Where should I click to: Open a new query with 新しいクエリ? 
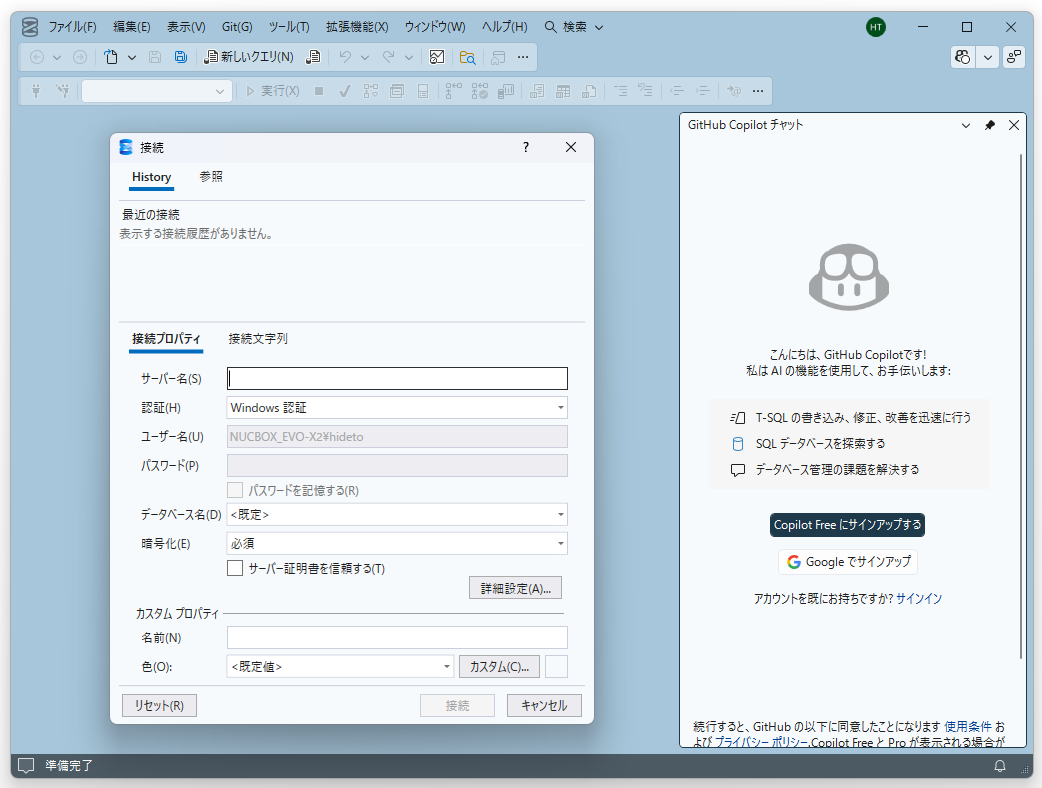[x=250, y=57]
